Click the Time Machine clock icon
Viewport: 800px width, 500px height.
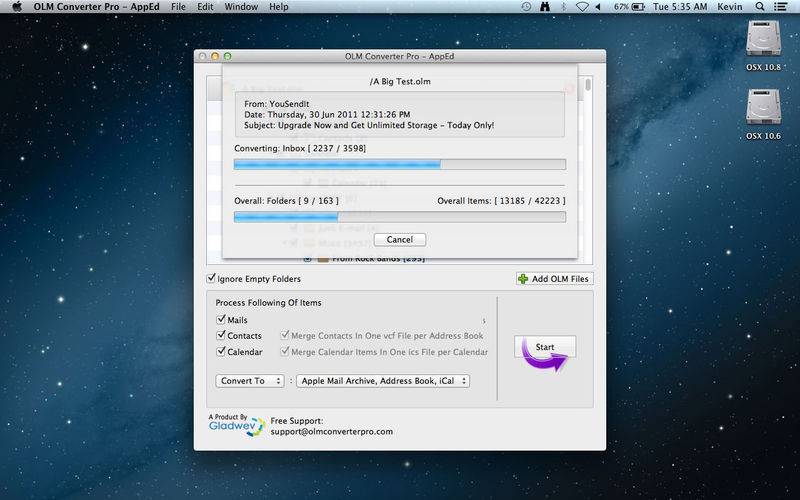coord(526,7)
